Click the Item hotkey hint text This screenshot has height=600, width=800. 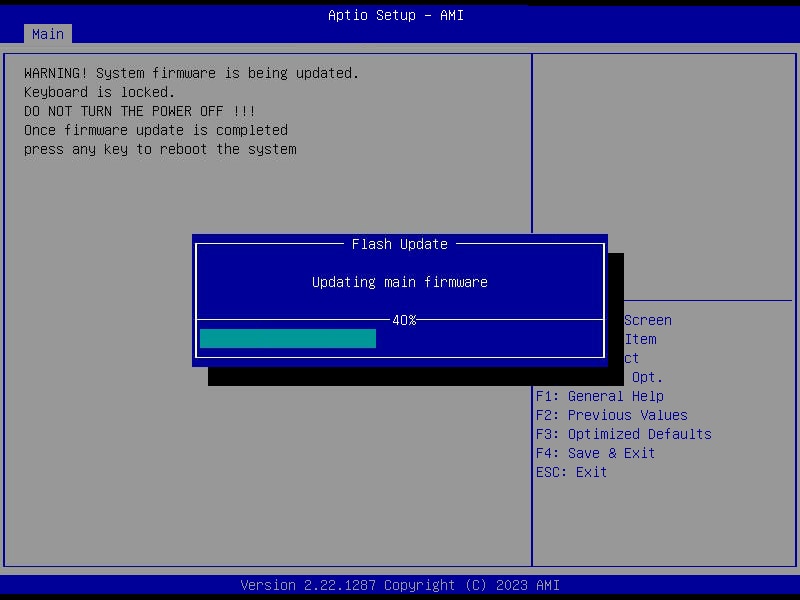(640, 339)
